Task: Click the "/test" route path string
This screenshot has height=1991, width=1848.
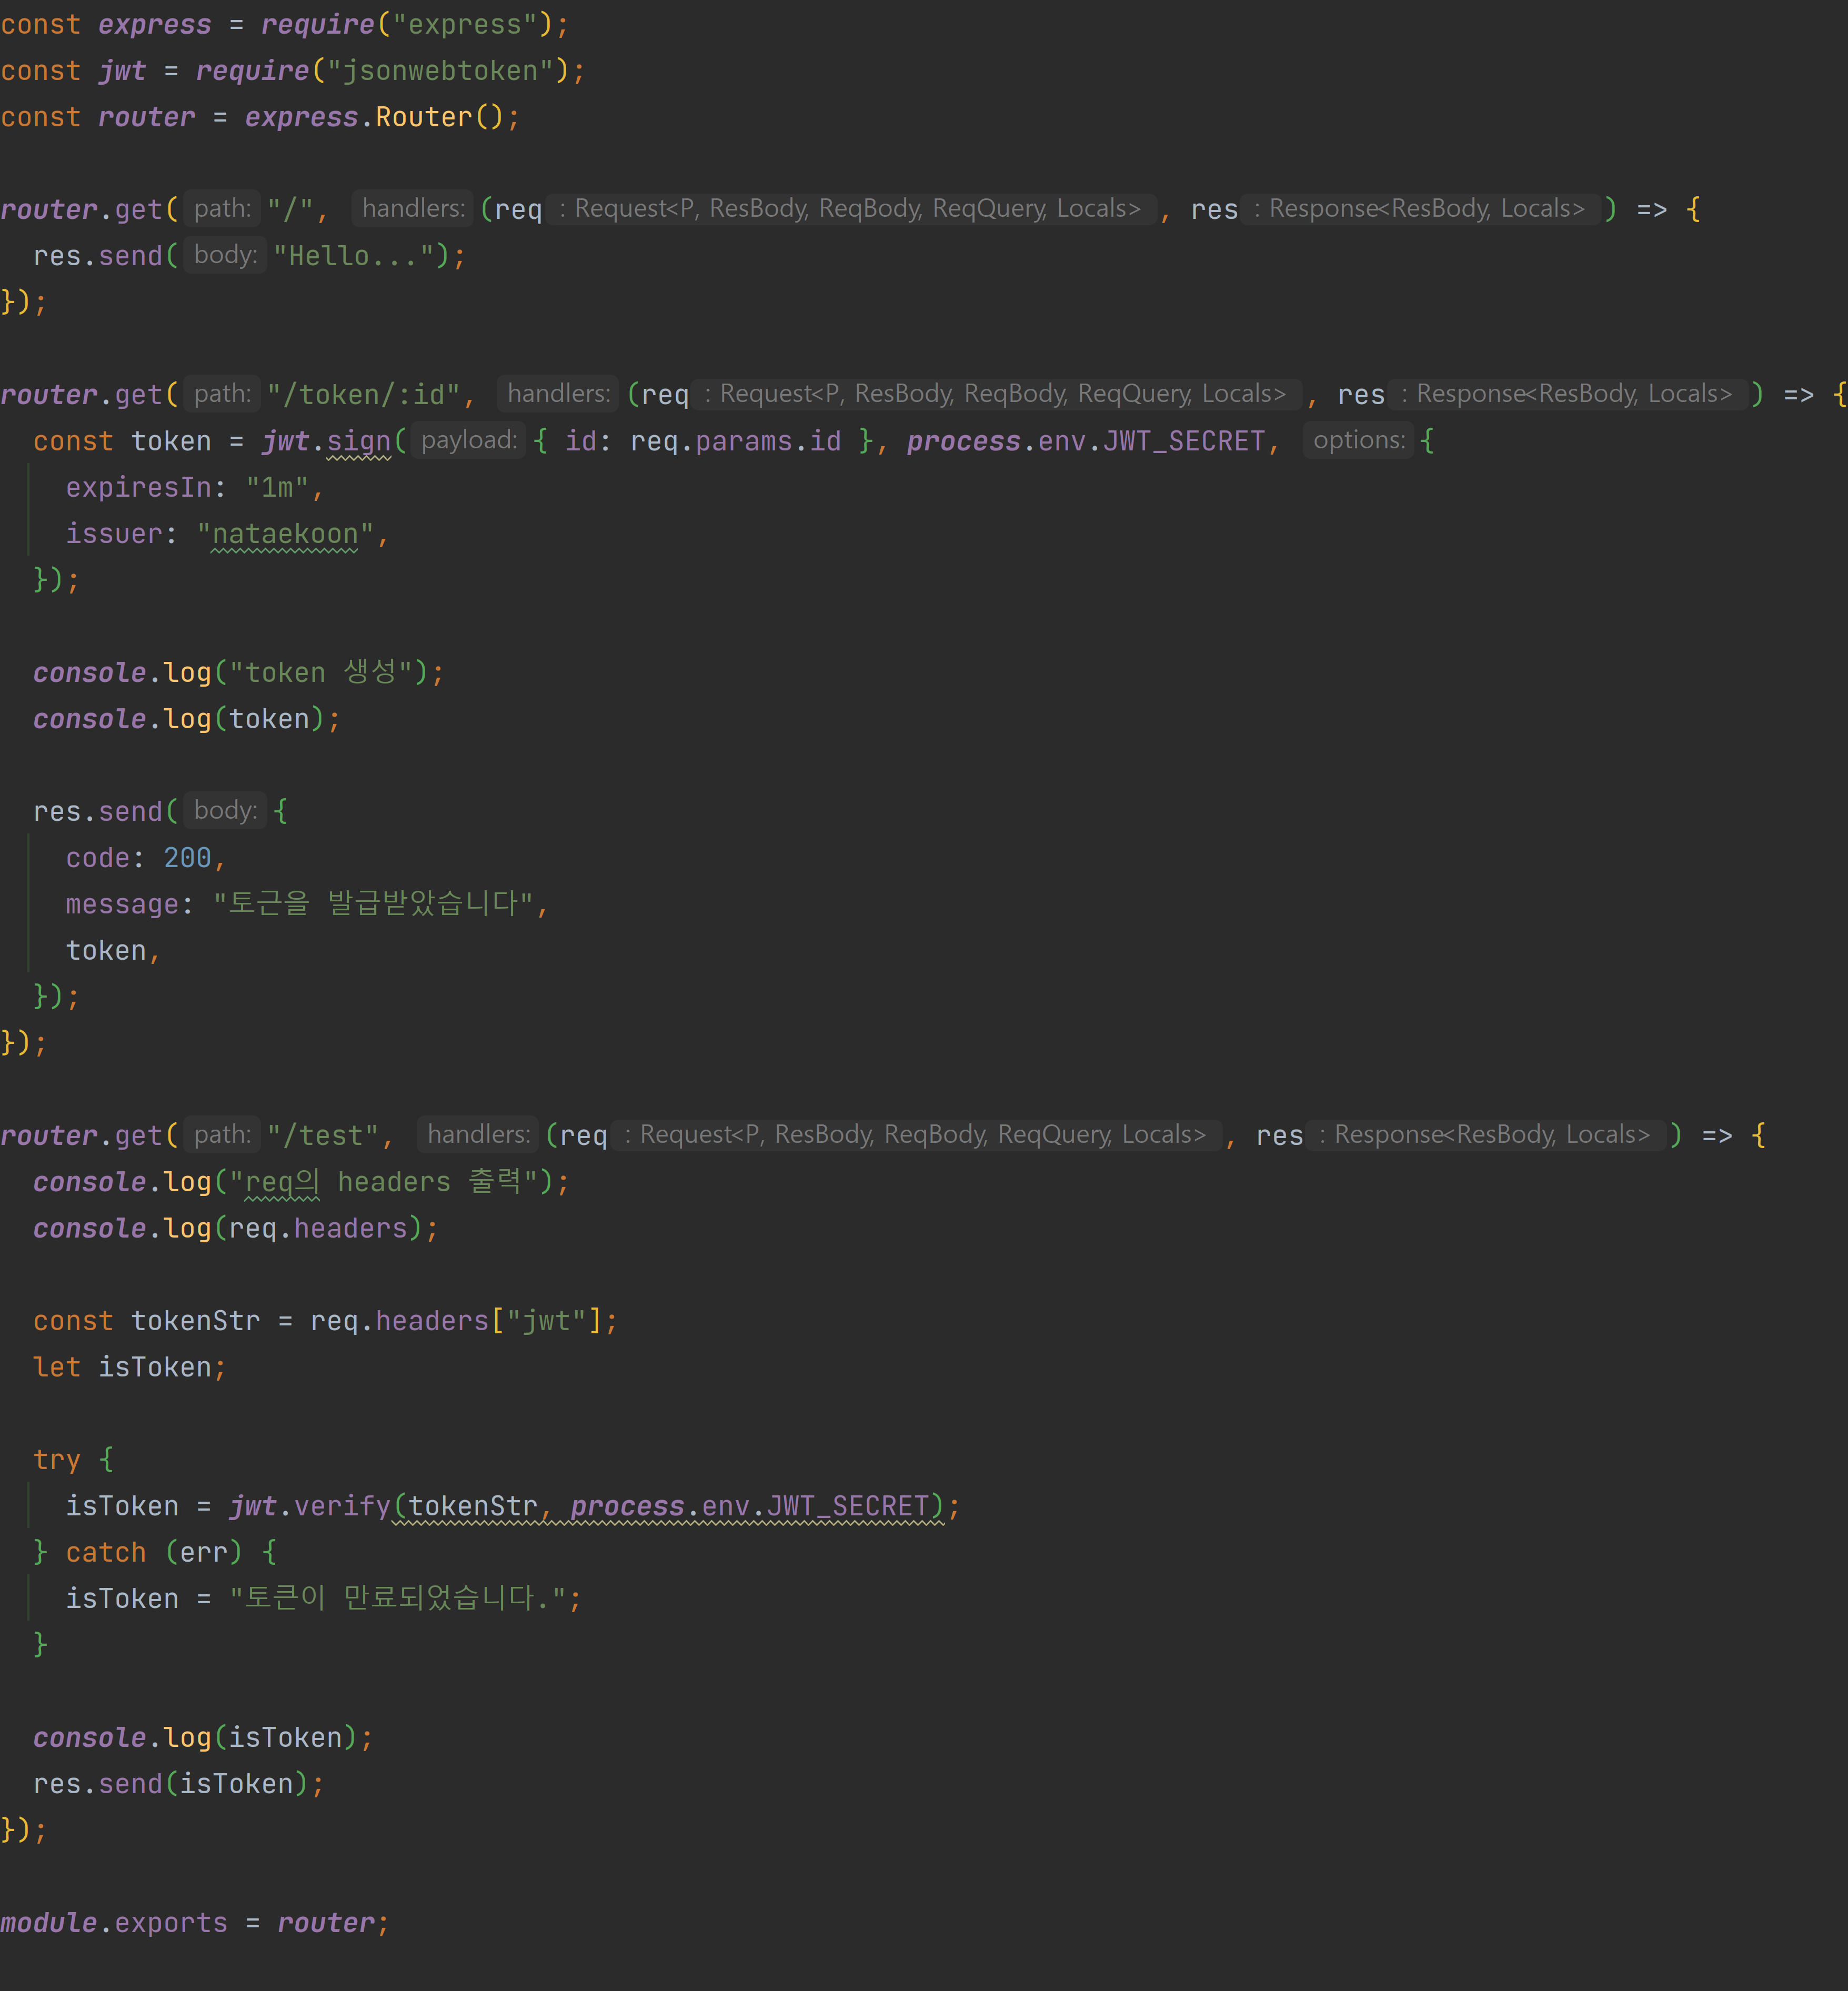Action: tap(323, 1135)
